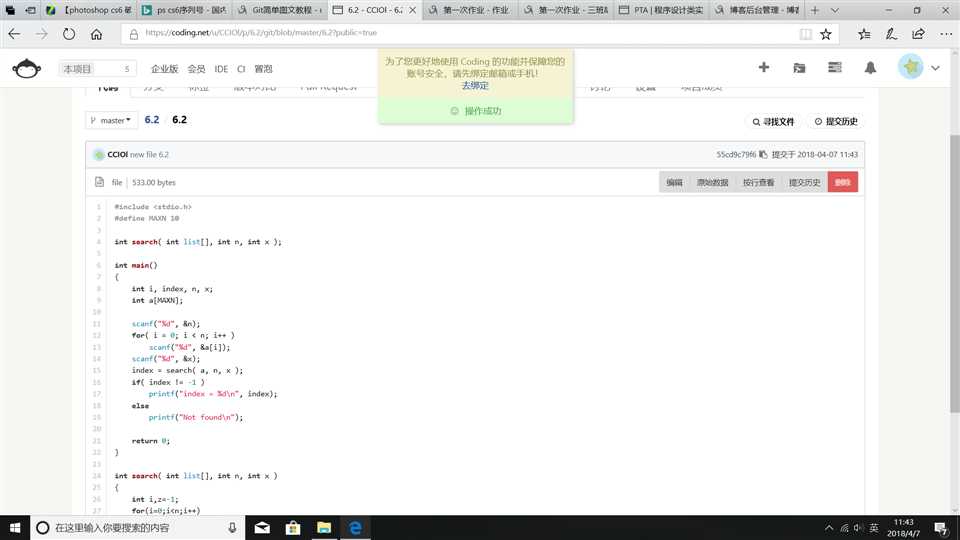This screenshot has height=540, width=960.
Task: Open reading view icon in address bar
Action: point(806,34)
